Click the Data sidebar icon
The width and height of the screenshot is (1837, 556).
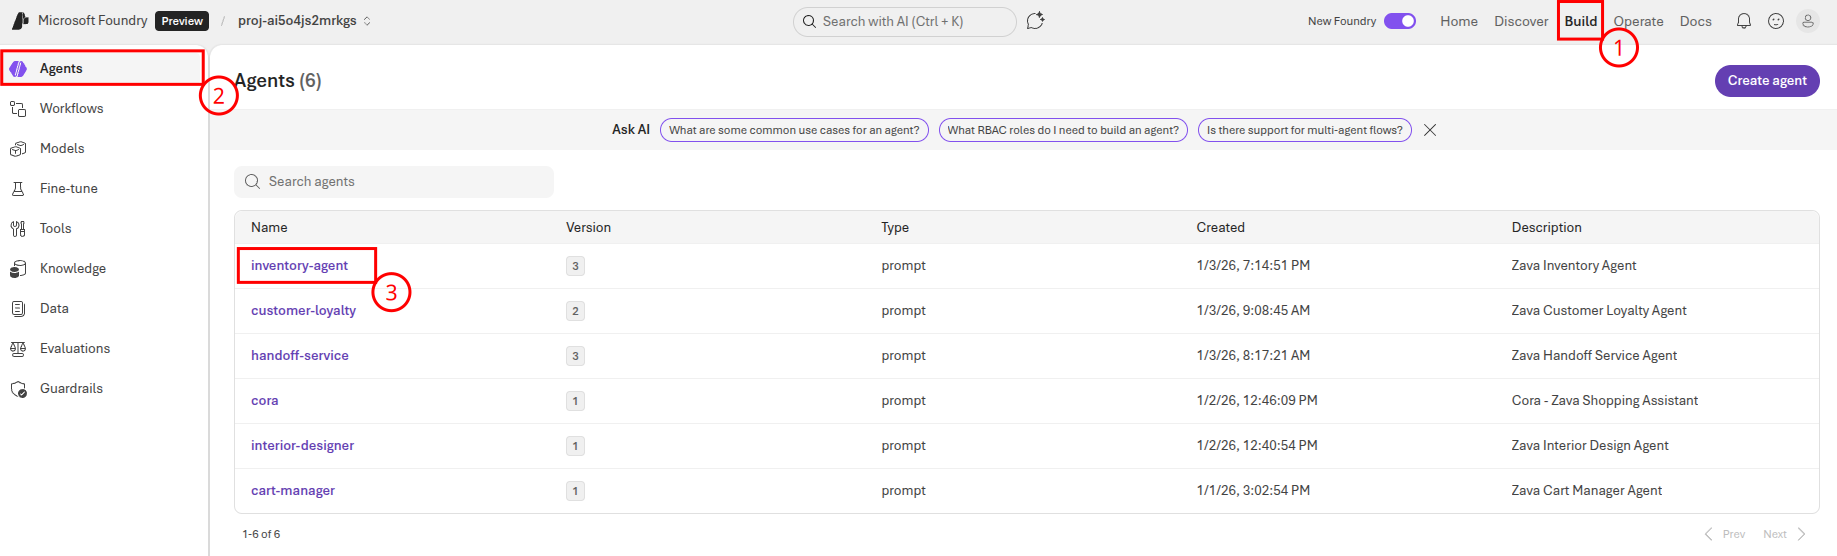(18, 308)
